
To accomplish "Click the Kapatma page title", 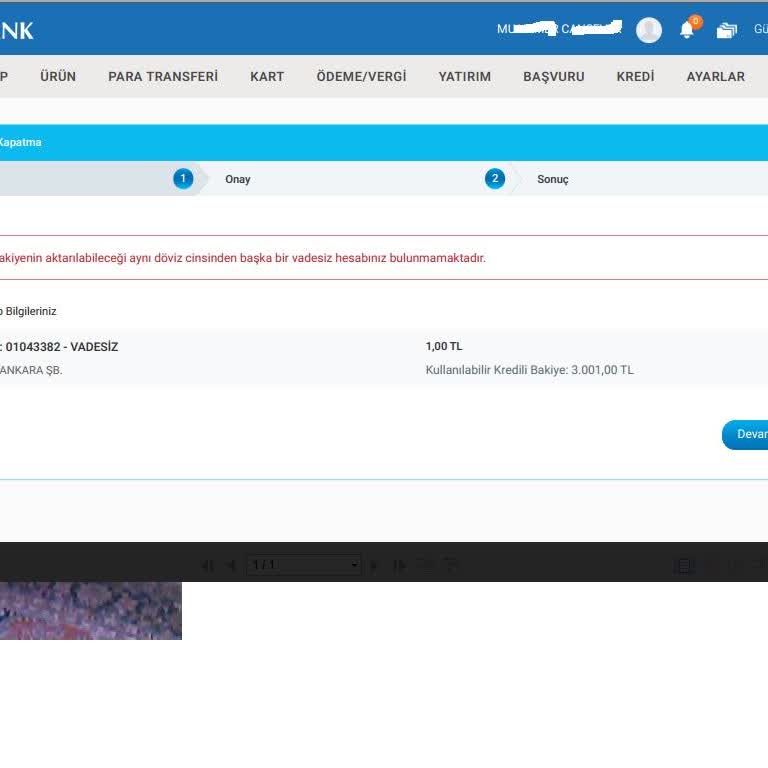I will [x=20, y=143].
